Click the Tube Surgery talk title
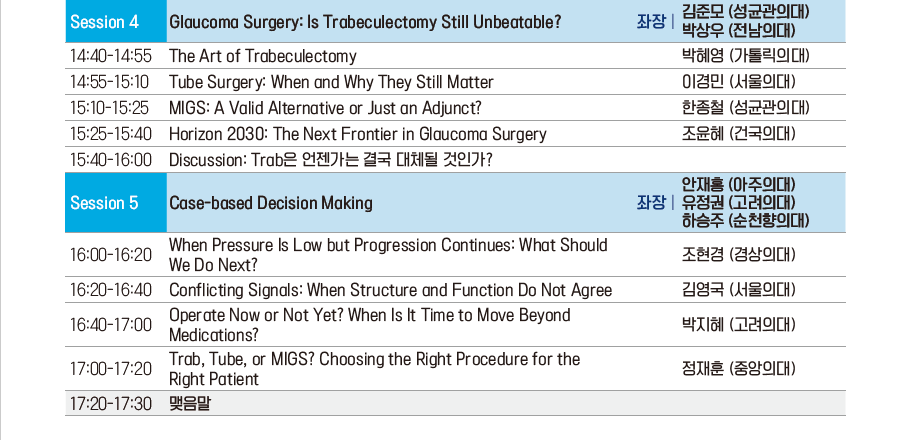This screenshot has width=910, height=440. pos(331,82)
